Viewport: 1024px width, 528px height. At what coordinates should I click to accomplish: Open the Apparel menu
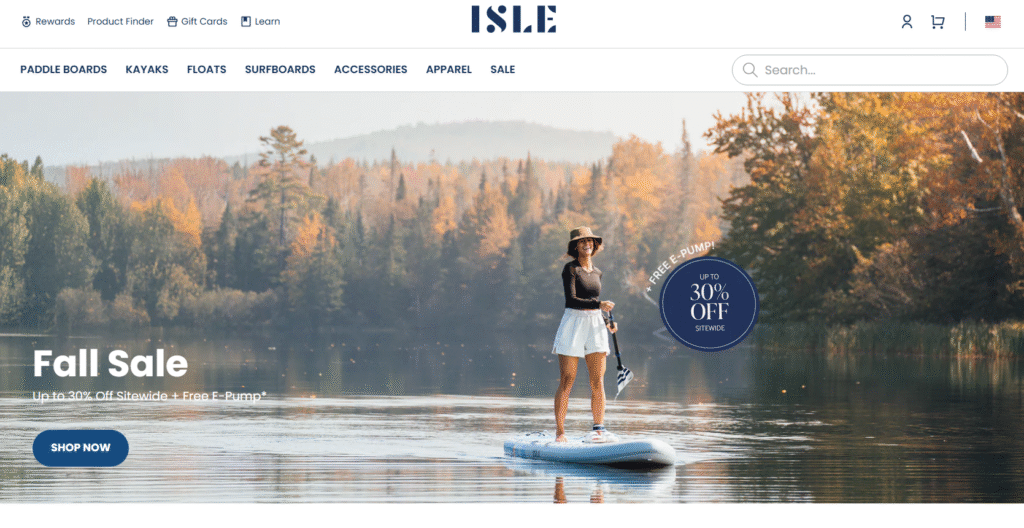click(x=449, y=69)
